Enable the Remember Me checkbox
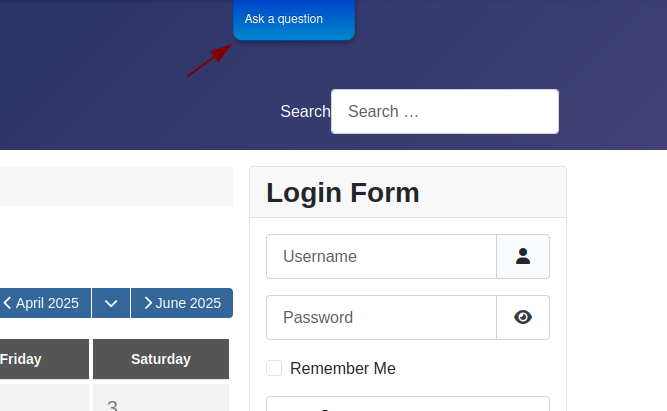This screenshot has width=667, height=411. pos(274,368)
